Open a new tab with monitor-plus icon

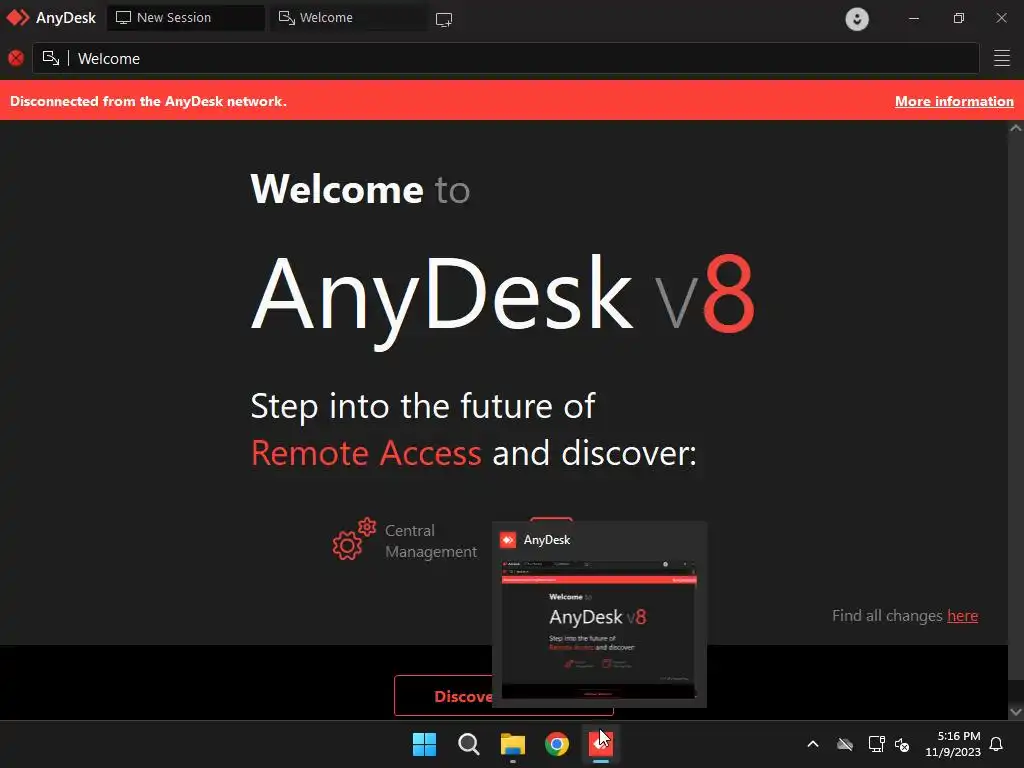tap(444, 20)
